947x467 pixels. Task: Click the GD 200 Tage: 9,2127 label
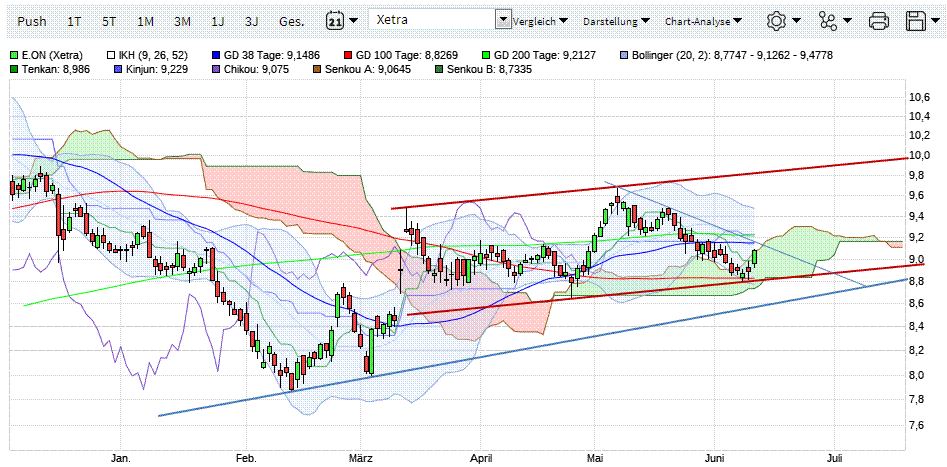(x=547, y=56)
